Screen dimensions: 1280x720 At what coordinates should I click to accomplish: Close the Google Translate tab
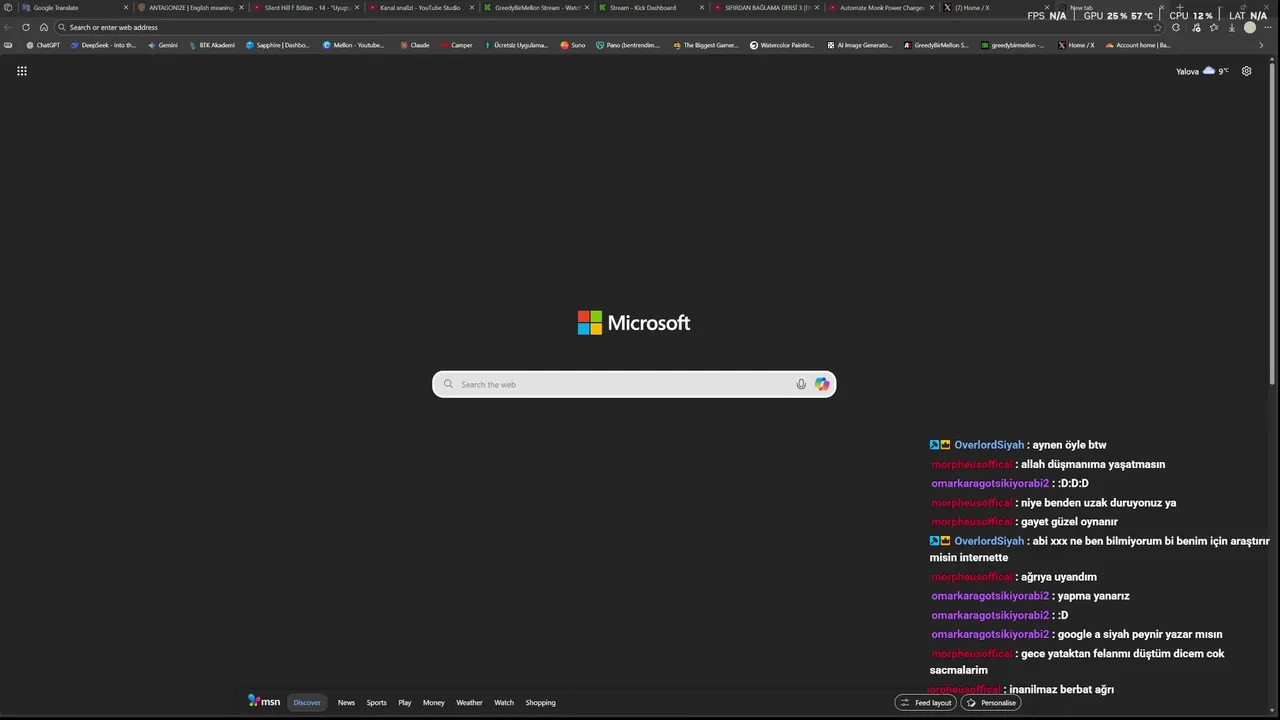126,8
